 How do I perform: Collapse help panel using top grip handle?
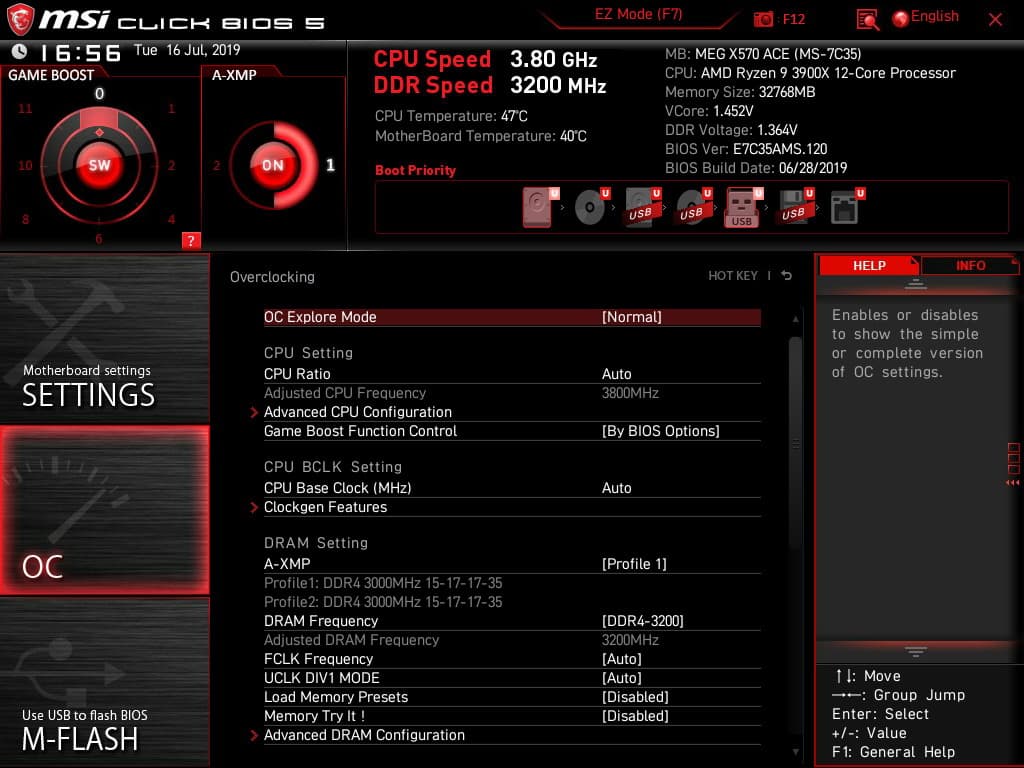[x=916, y=284]
